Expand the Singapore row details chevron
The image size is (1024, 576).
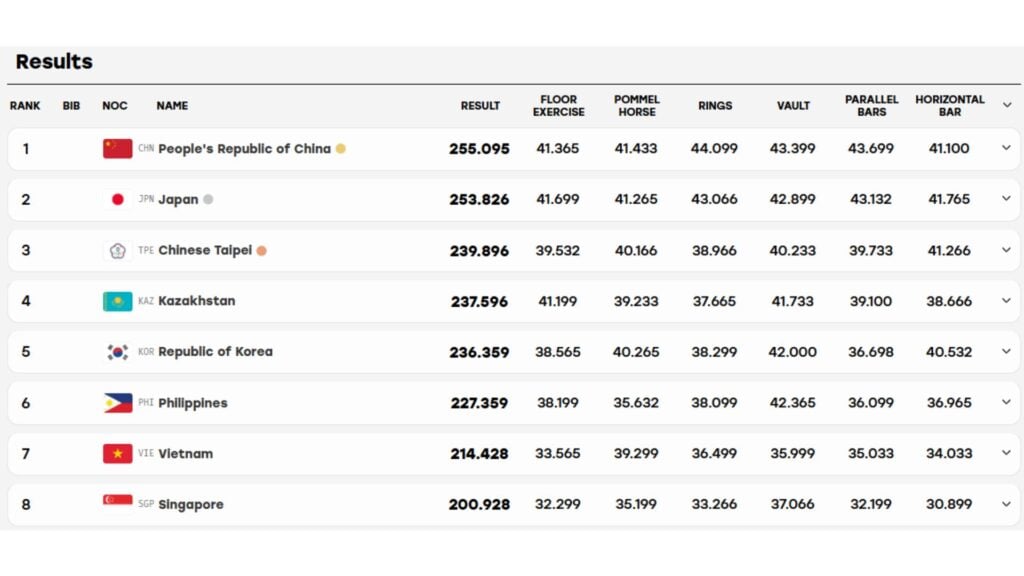[1006, 504]
